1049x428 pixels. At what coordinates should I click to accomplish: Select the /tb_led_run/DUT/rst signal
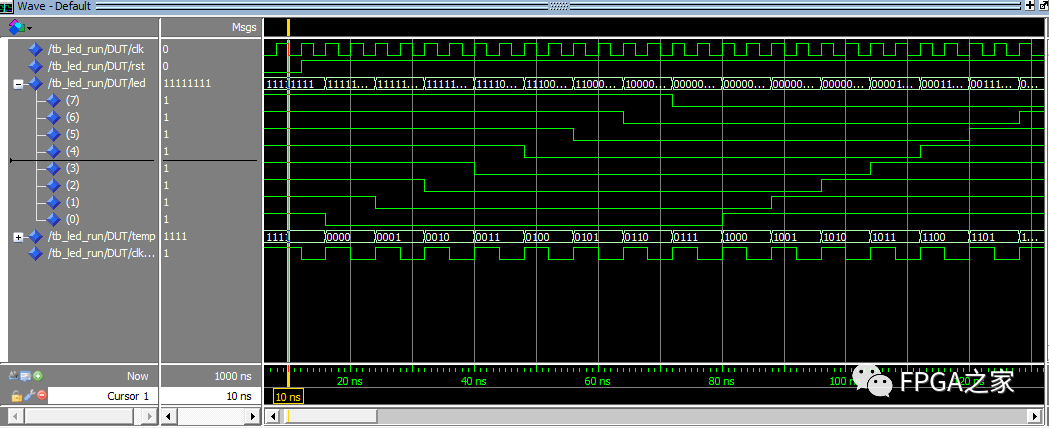click(x=95, y=66)
